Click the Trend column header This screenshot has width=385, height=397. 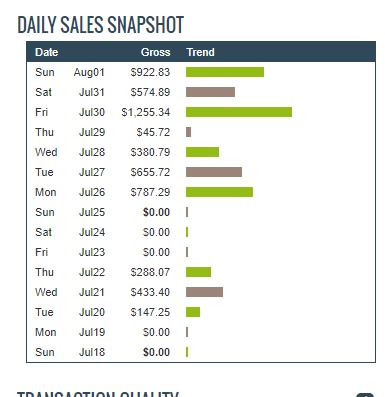(200, 52)
